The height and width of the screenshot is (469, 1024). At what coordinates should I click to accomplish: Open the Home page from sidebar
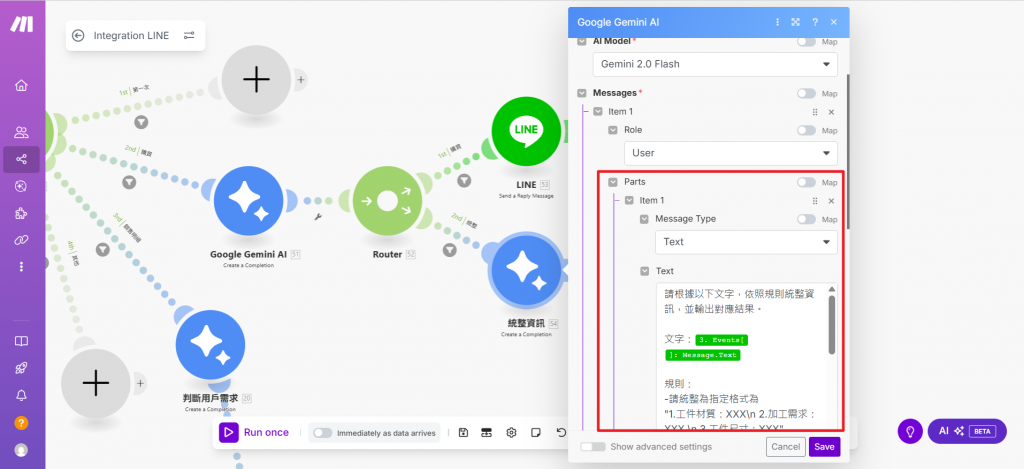coord(21,86)
